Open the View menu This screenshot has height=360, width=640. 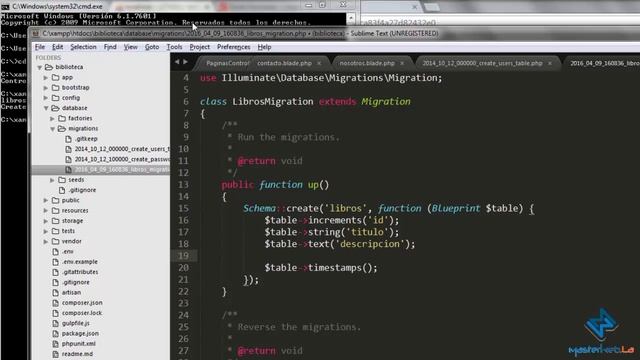[x=131, y=47]
